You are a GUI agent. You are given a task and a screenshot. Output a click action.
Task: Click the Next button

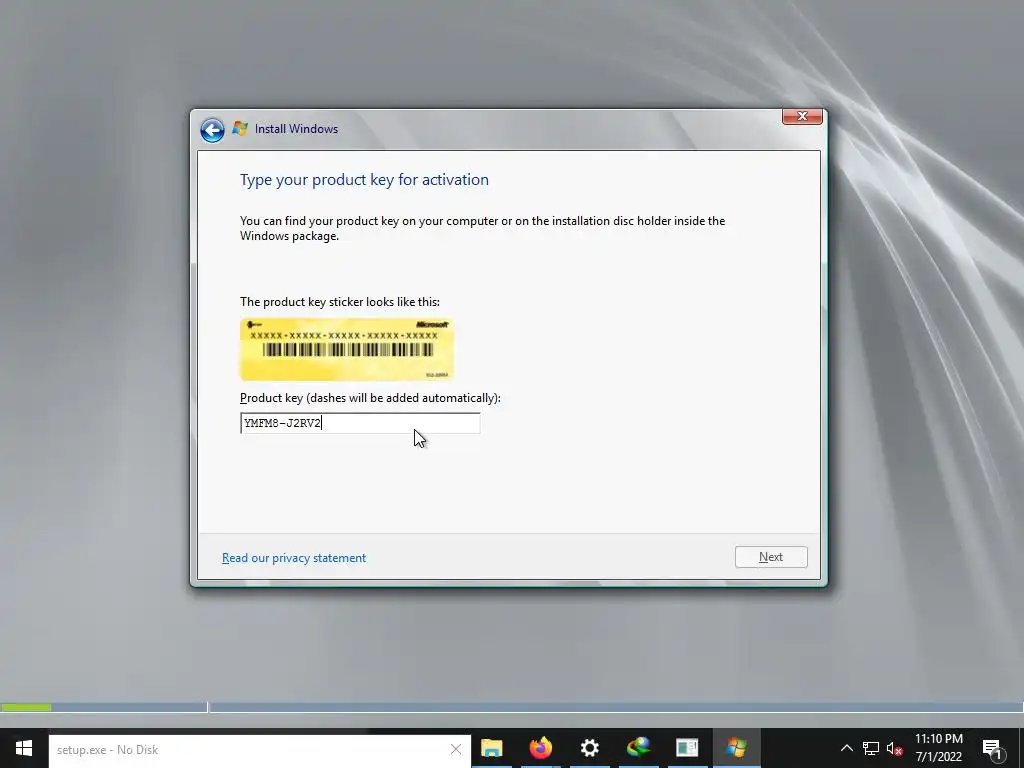pos(771,557)
